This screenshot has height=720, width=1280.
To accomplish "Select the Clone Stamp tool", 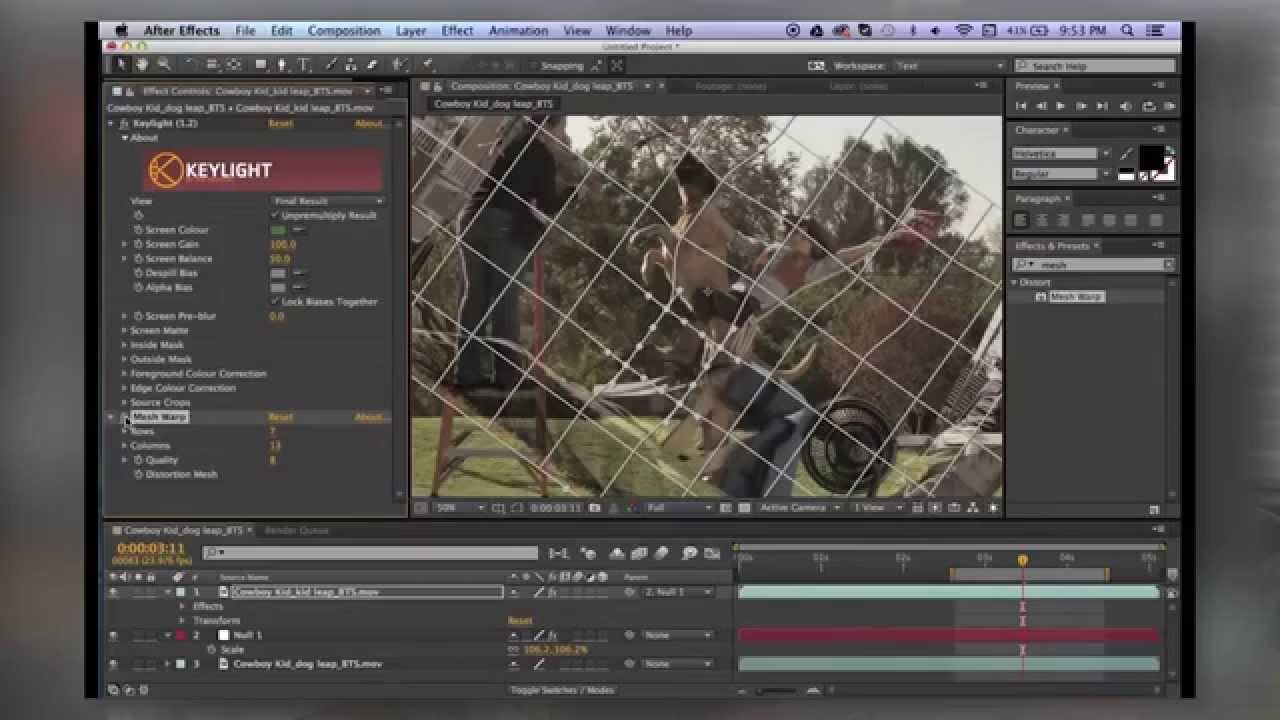I will [x=352, y=65].
